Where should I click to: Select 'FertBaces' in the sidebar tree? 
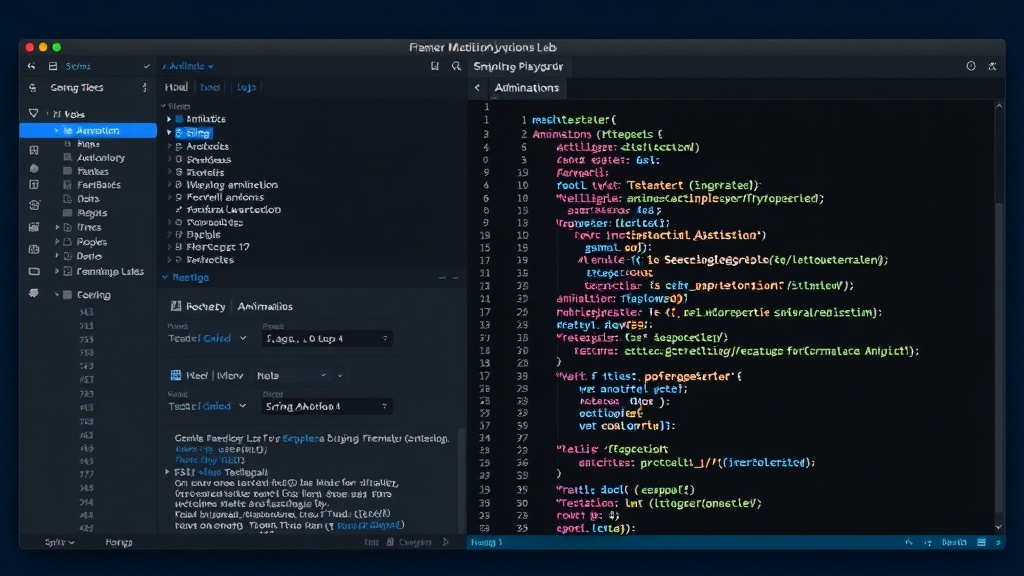pyautogui.click(x=99, y=185)
